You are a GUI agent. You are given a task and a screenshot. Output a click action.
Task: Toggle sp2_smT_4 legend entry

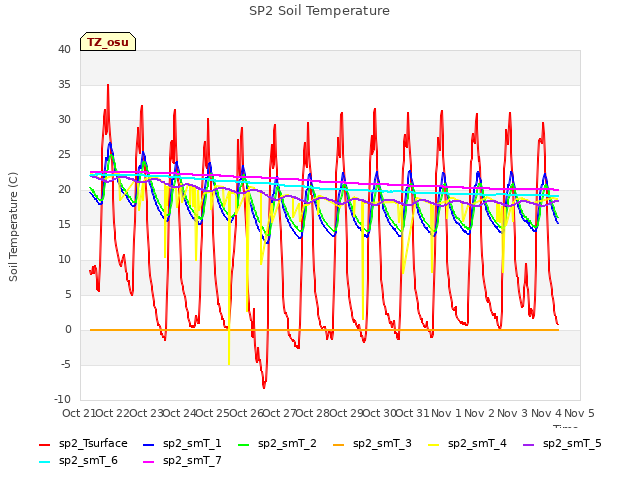point(467,444)
